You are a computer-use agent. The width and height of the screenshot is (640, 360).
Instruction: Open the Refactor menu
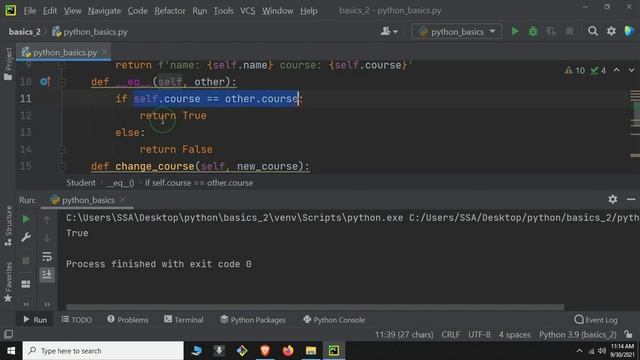click(x=170, y=11)
